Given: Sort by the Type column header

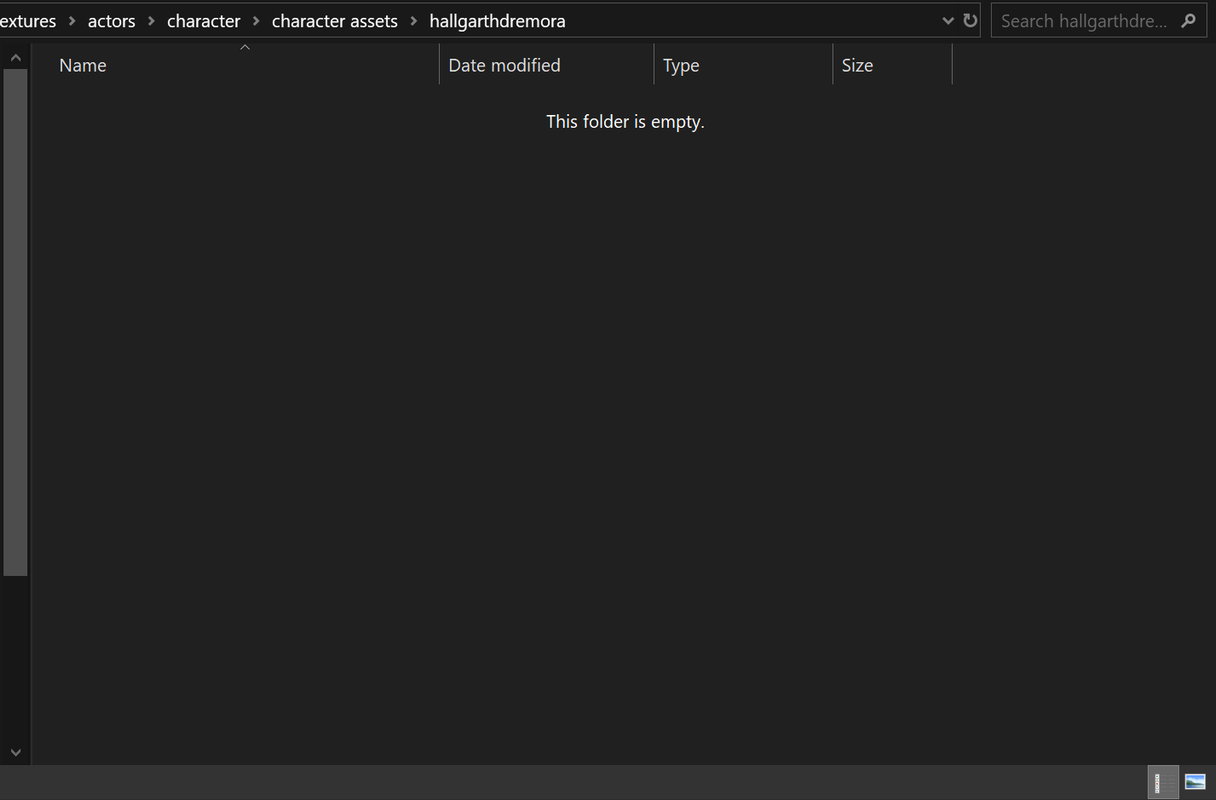Looking at the screenshot, I should [743, 65].
